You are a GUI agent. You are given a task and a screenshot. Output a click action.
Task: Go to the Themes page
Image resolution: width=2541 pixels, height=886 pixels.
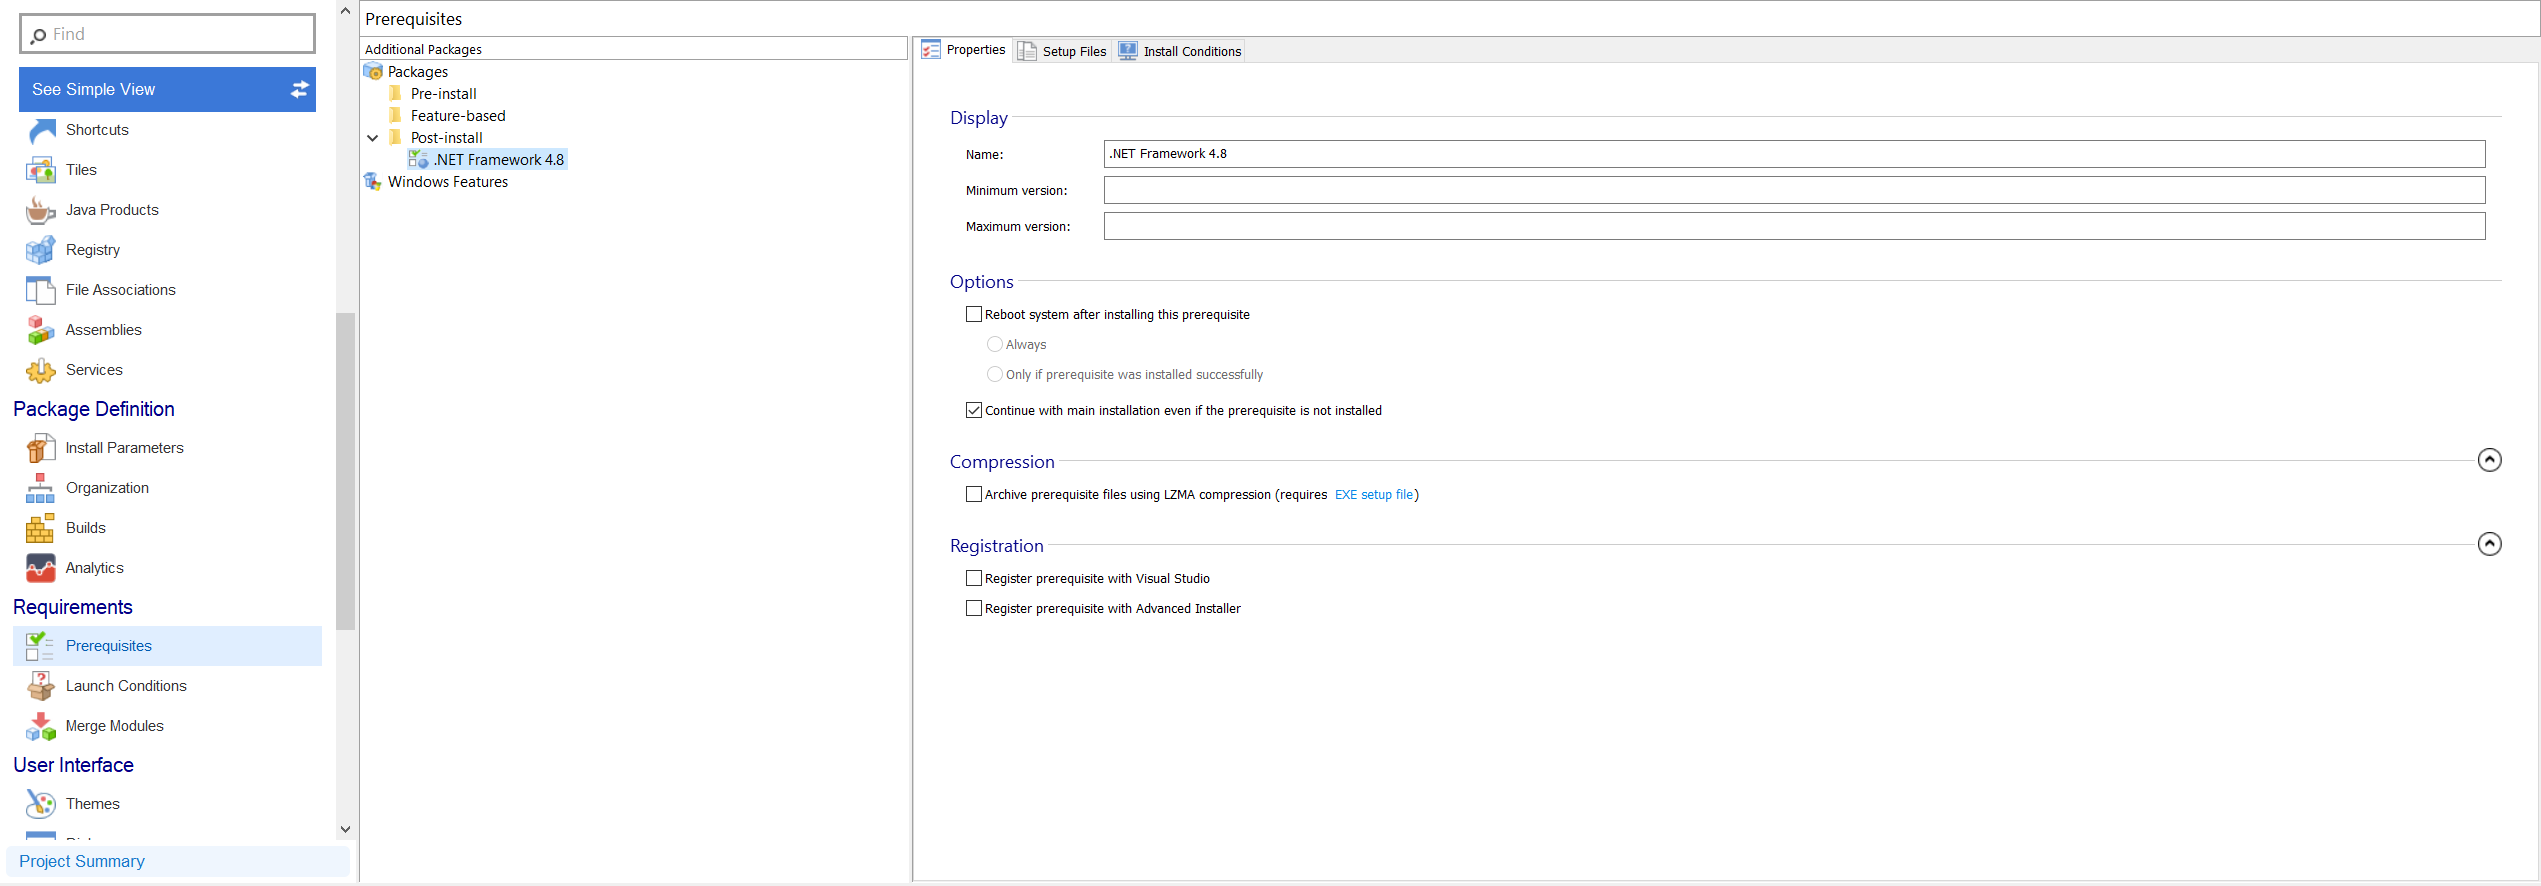[93, 804]
